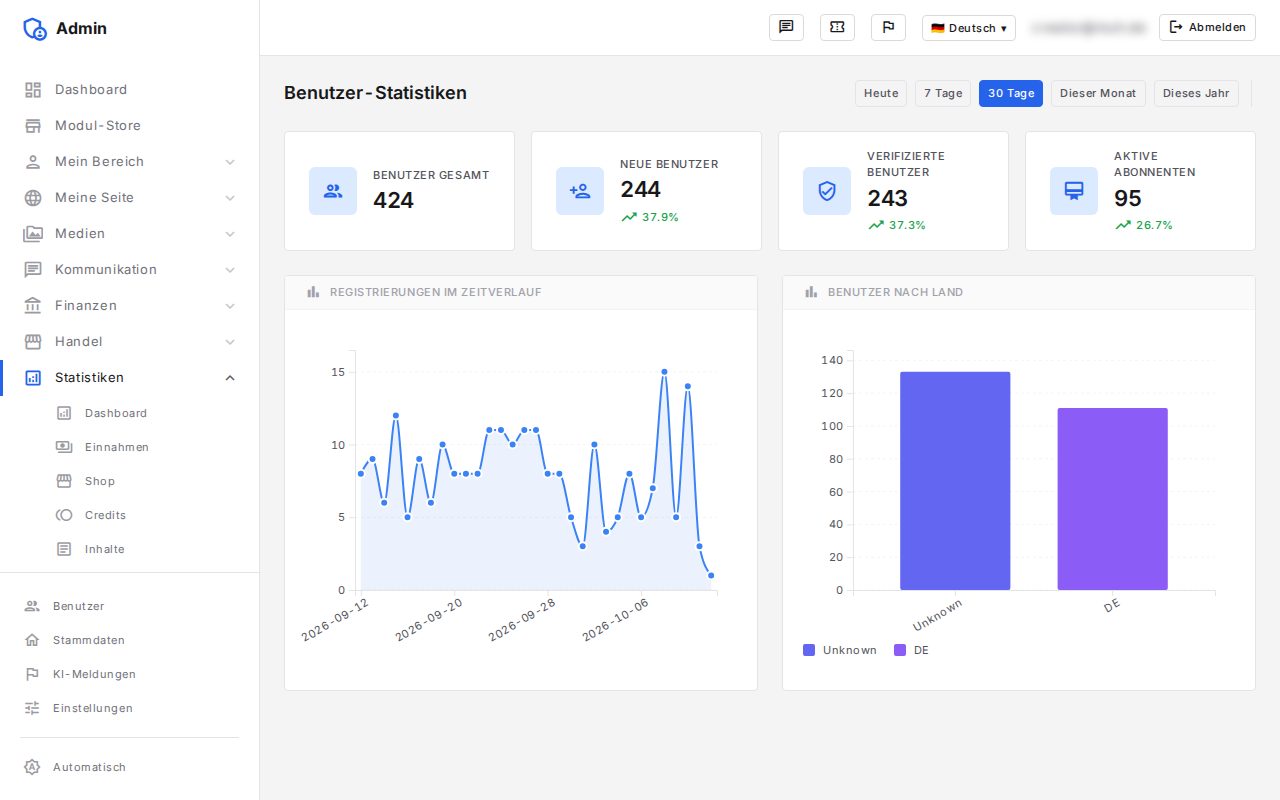Image resolution: width=1280 pixels, height=800 pixels.
Task: Click the Einnahmen money icon
Action: 64,447
